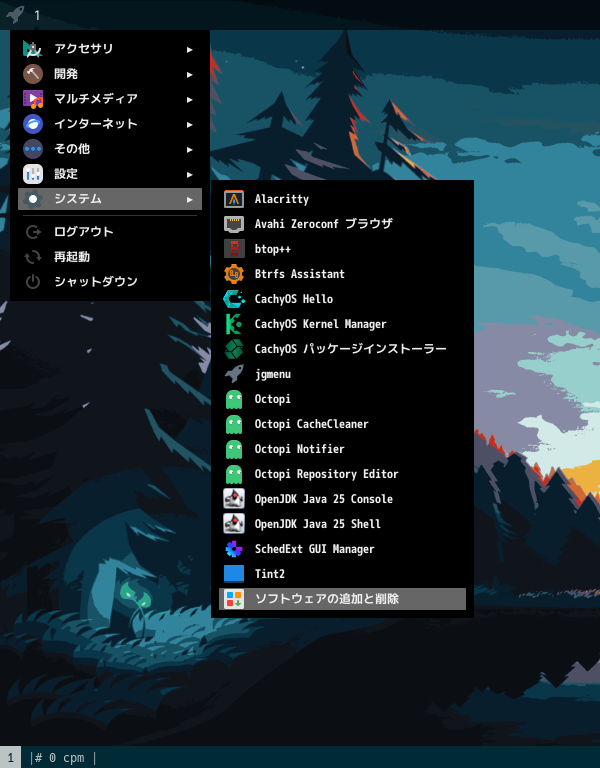The width and height of the screenshot is (600, 768).
Task: Launch Octopi Repository Editor
Action: (x=342, y=474)
